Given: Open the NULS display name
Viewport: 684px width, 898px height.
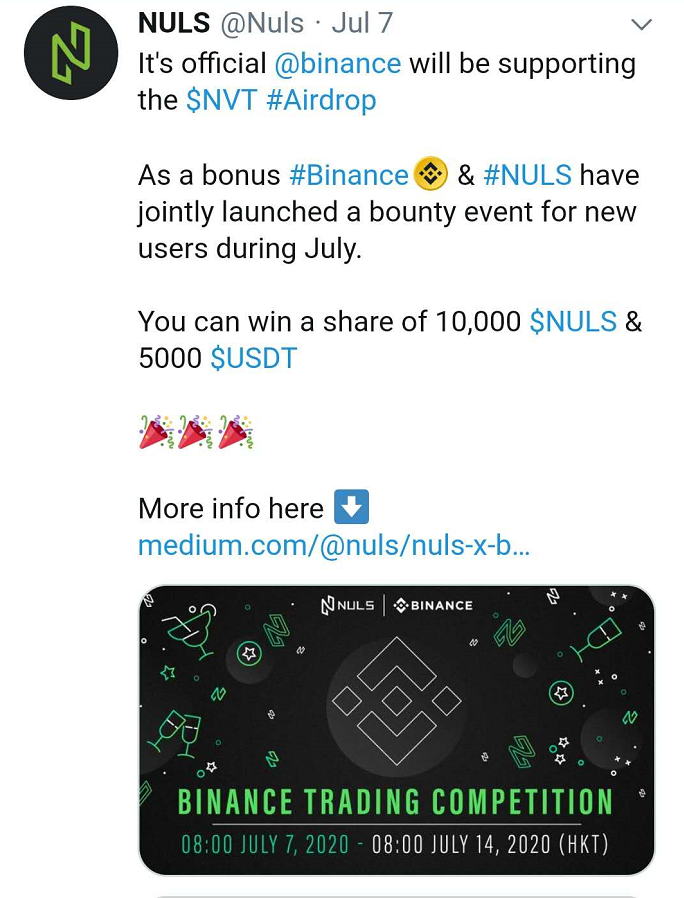Looking at the screenshot, I should click(174, 23).
